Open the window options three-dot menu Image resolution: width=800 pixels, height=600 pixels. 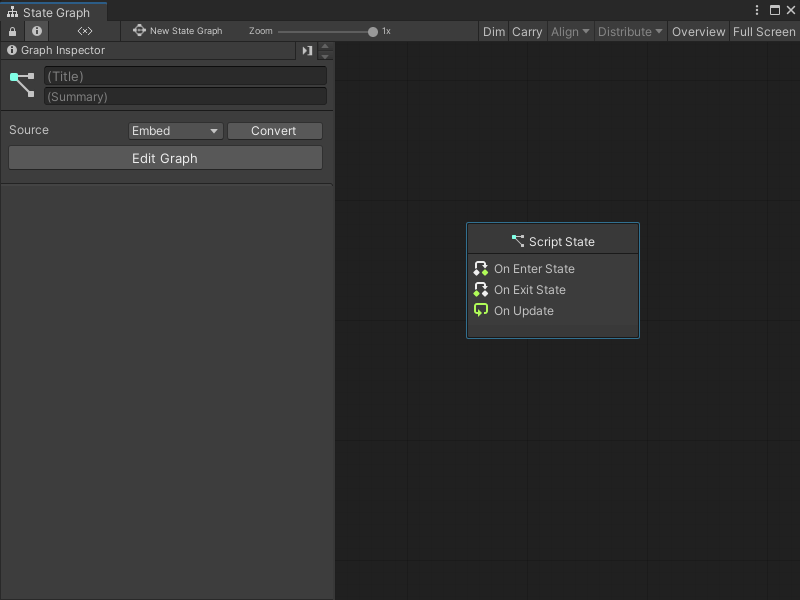tap(757, 9)
